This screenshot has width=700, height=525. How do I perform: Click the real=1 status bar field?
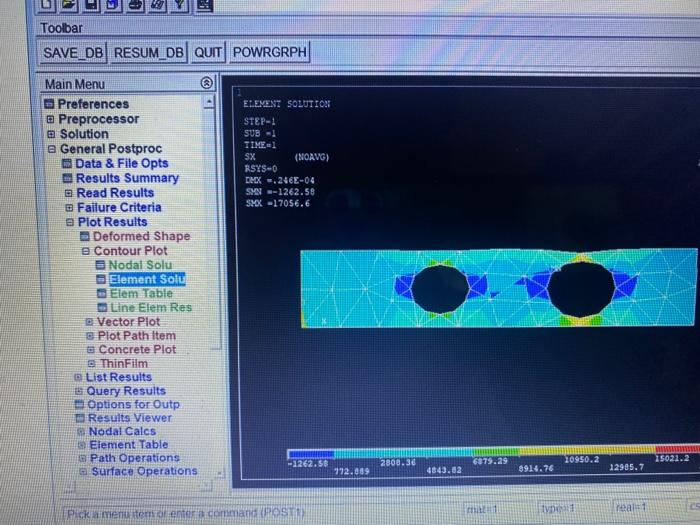tap(646, 507)
